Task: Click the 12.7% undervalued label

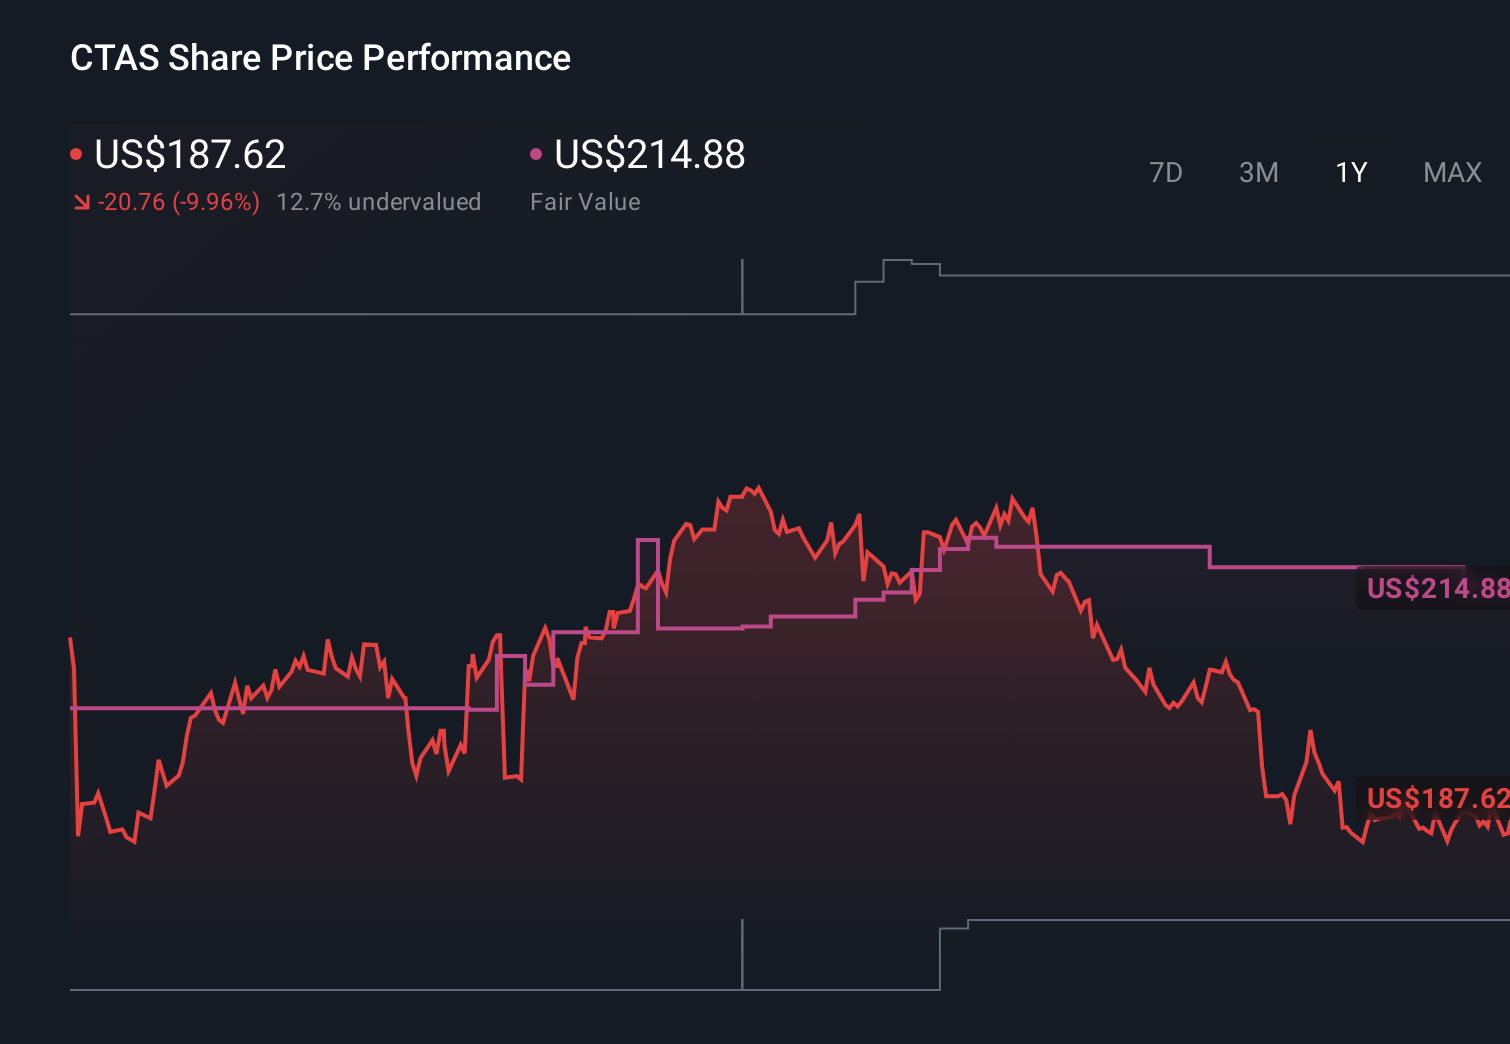Action: 379,201
